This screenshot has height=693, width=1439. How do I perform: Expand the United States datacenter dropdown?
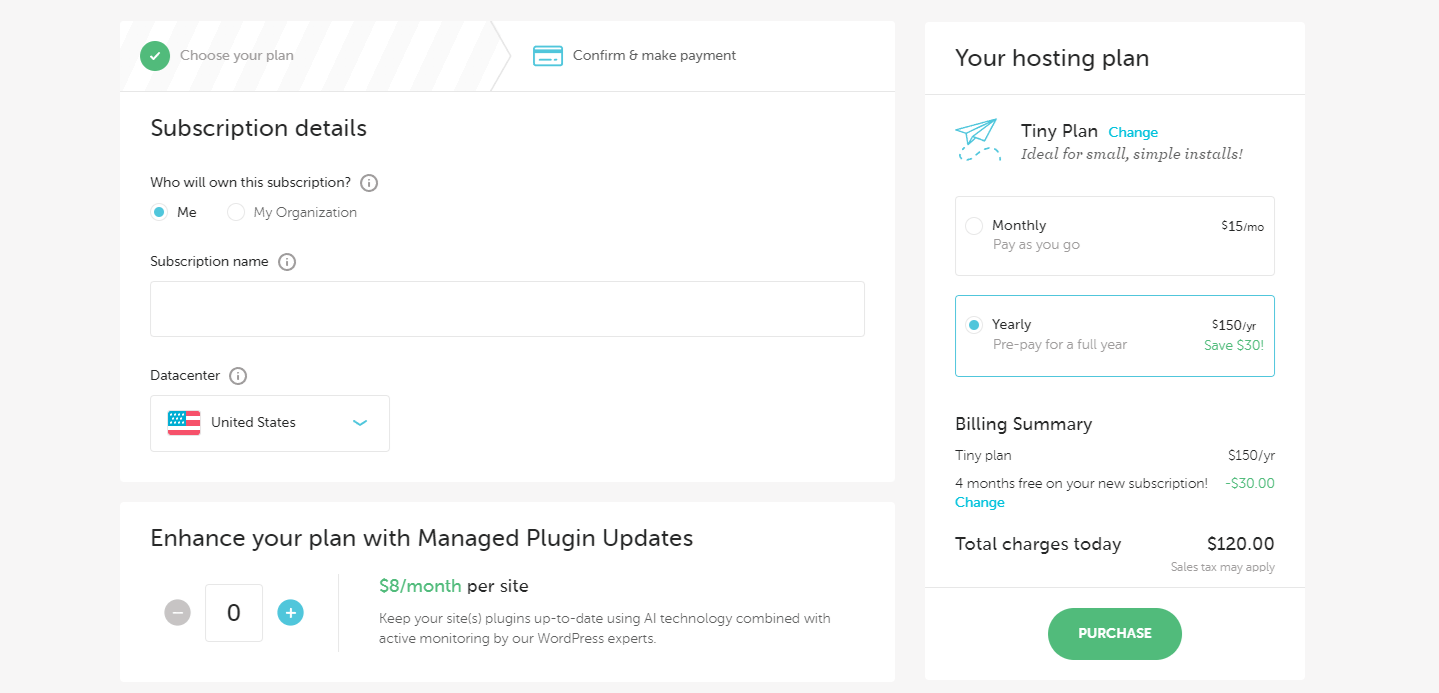click(270, 423)
